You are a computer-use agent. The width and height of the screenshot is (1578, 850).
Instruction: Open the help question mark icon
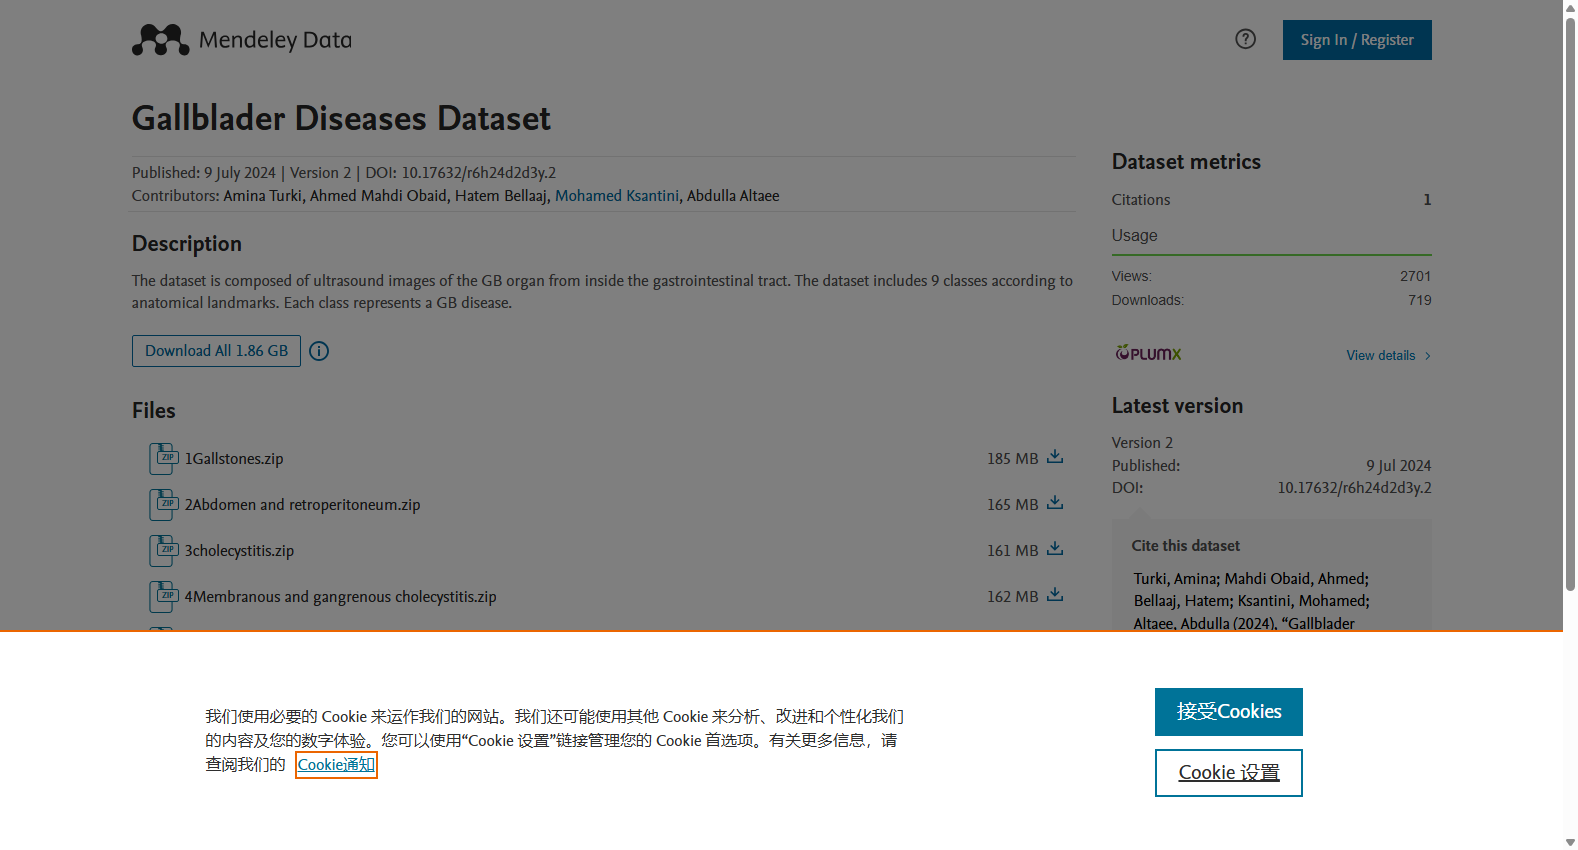pyautogui.click(x=1245, y=39)
